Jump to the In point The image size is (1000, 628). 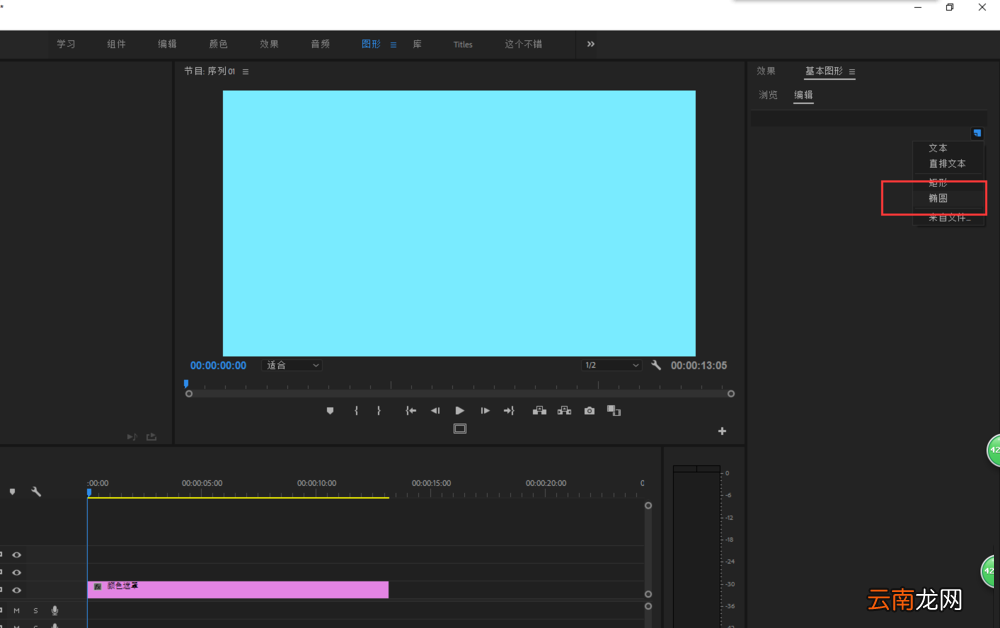pos(411,411)
